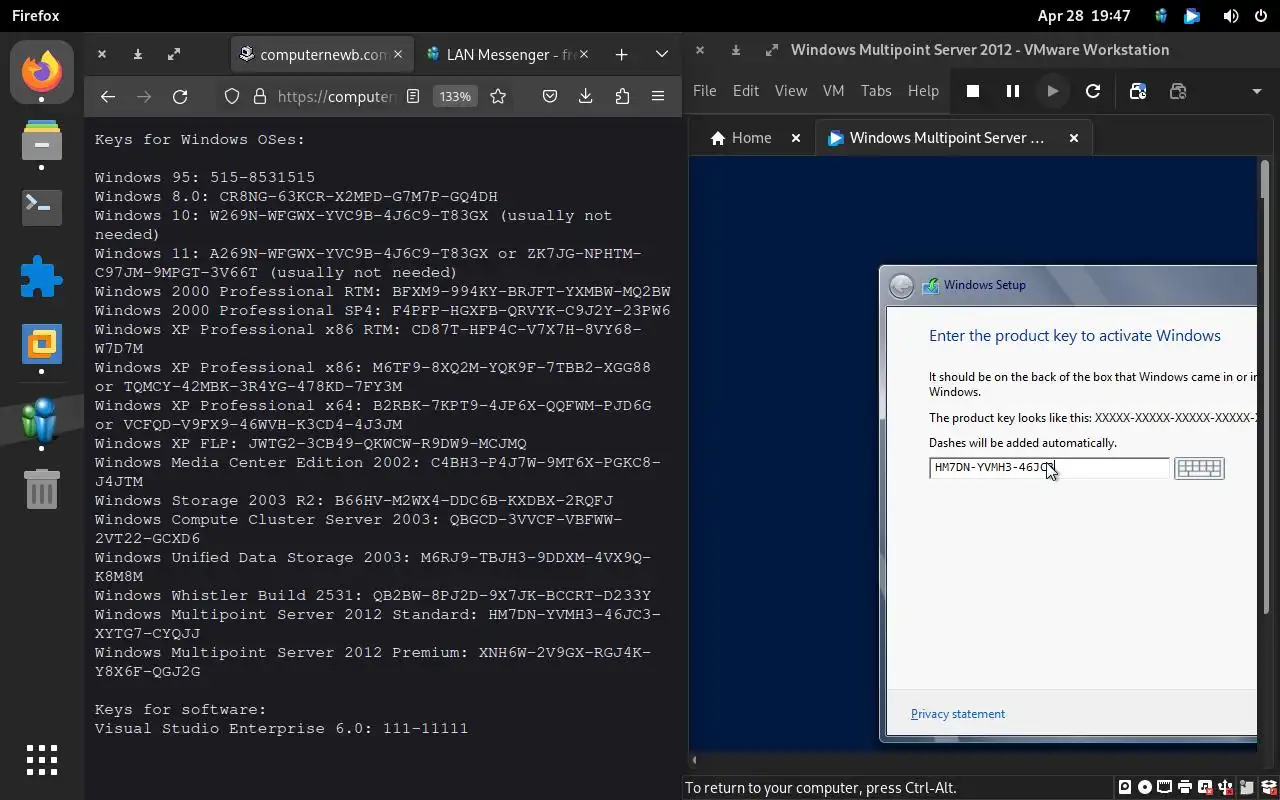Open the system power menu
The height and width of the screenshot is (800, 1280).
tap(1260, 16)
